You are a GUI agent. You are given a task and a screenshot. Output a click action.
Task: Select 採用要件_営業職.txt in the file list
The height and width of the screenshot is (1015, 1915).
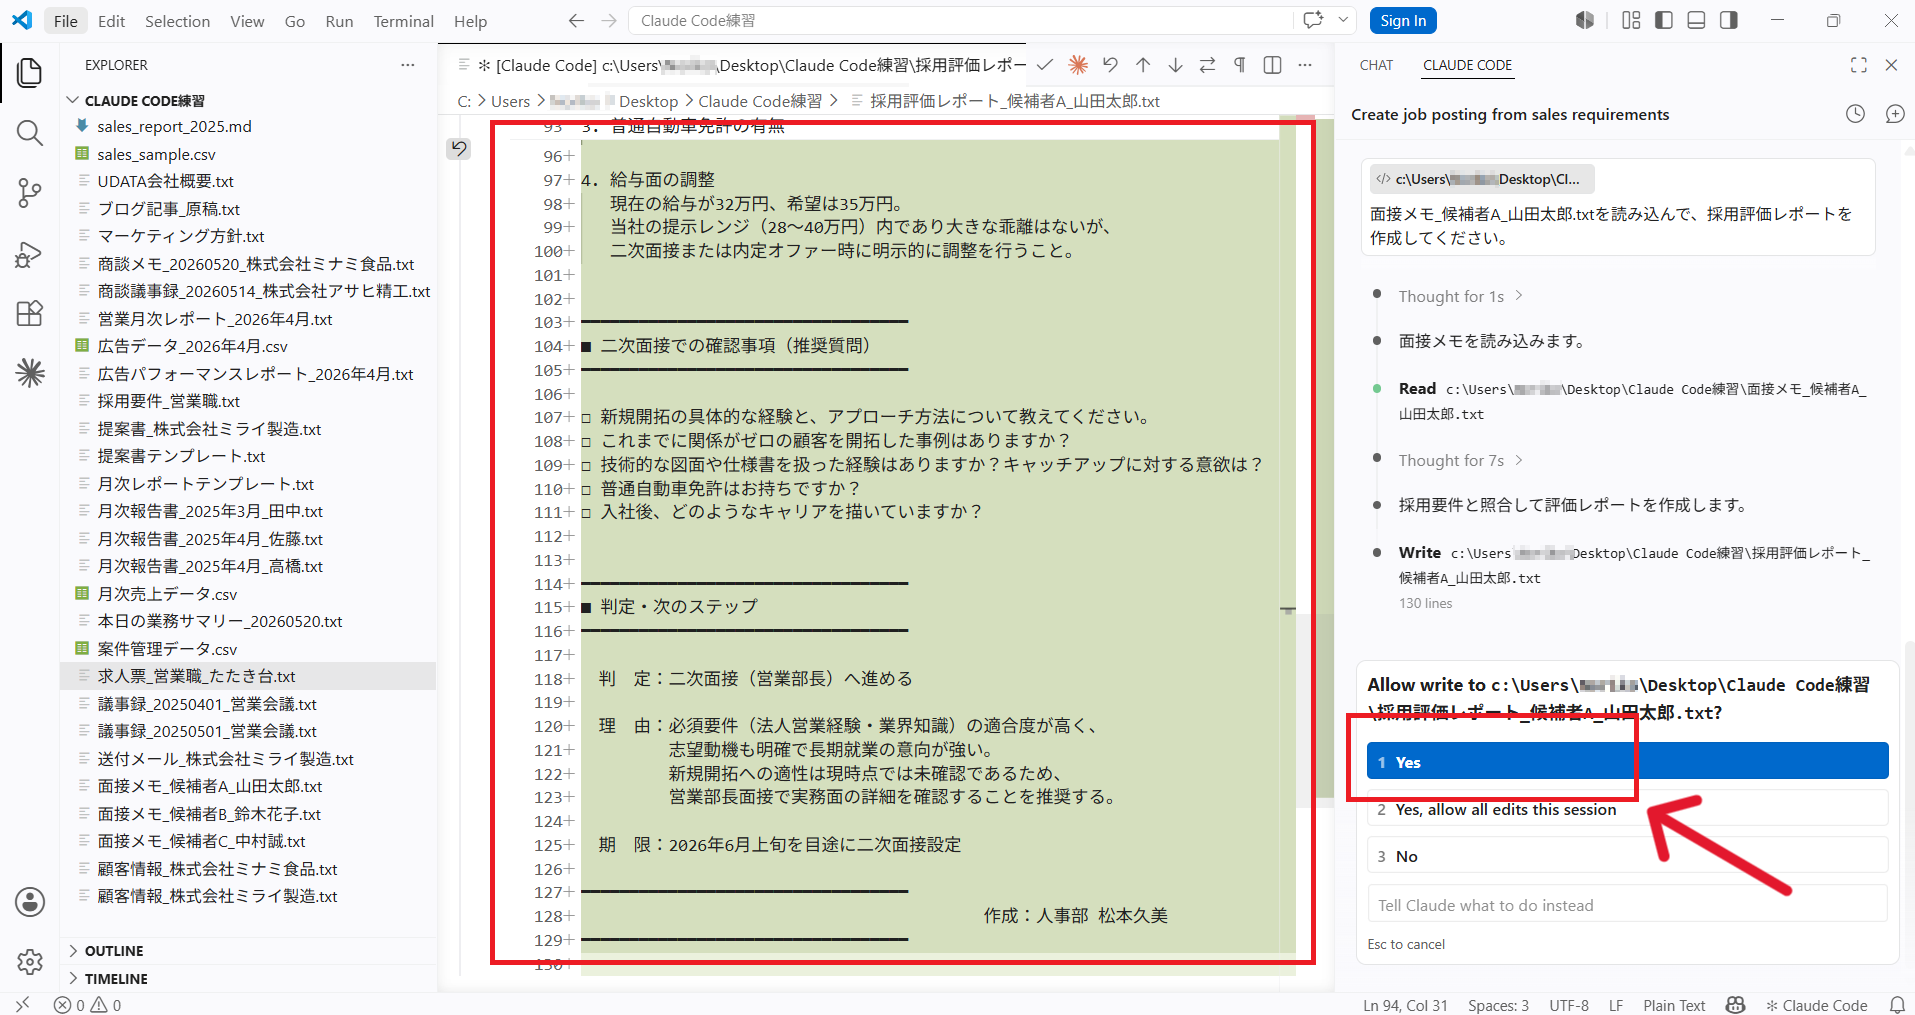pyautogui.click(x=249, y=401)
